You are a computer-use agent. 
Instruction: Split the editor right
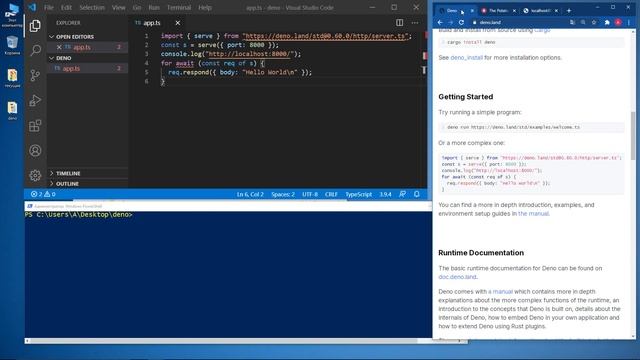pos(400,23)
